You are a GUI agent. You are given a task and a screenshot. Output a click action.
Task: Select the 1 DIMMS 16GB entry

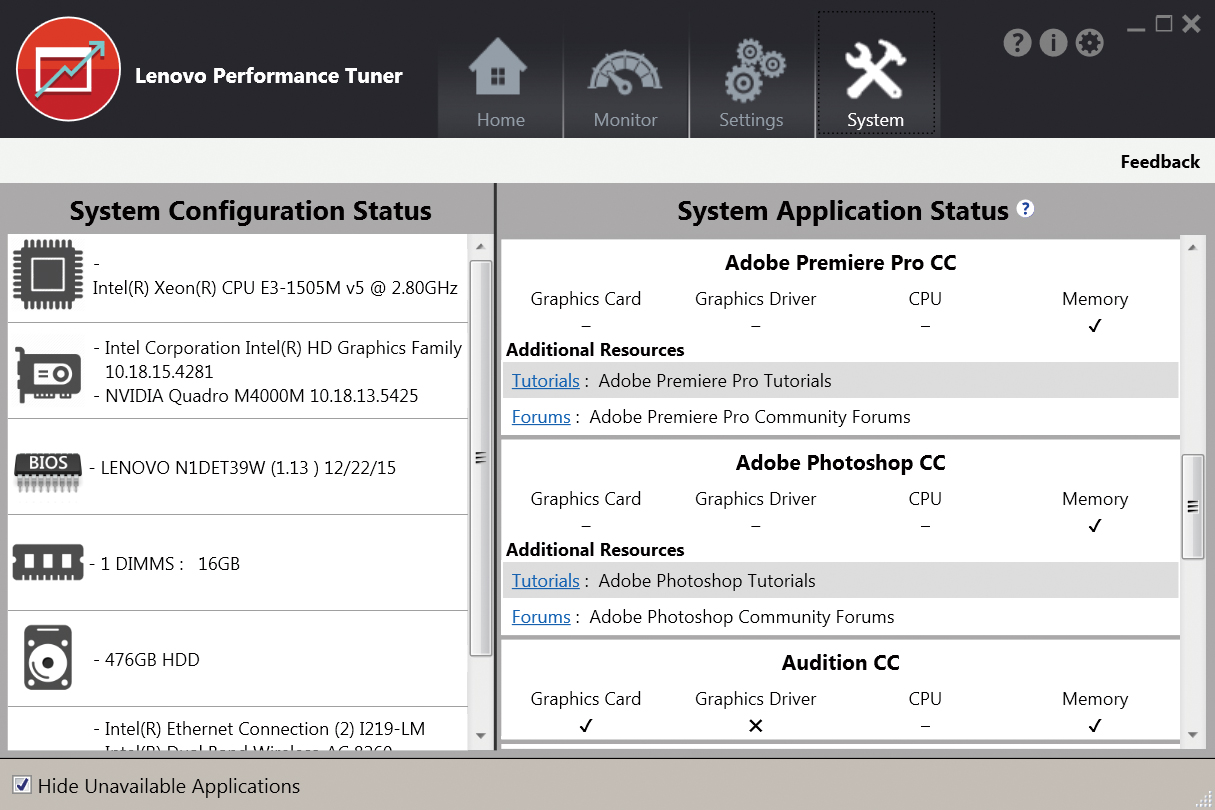[x=164, y=564]
